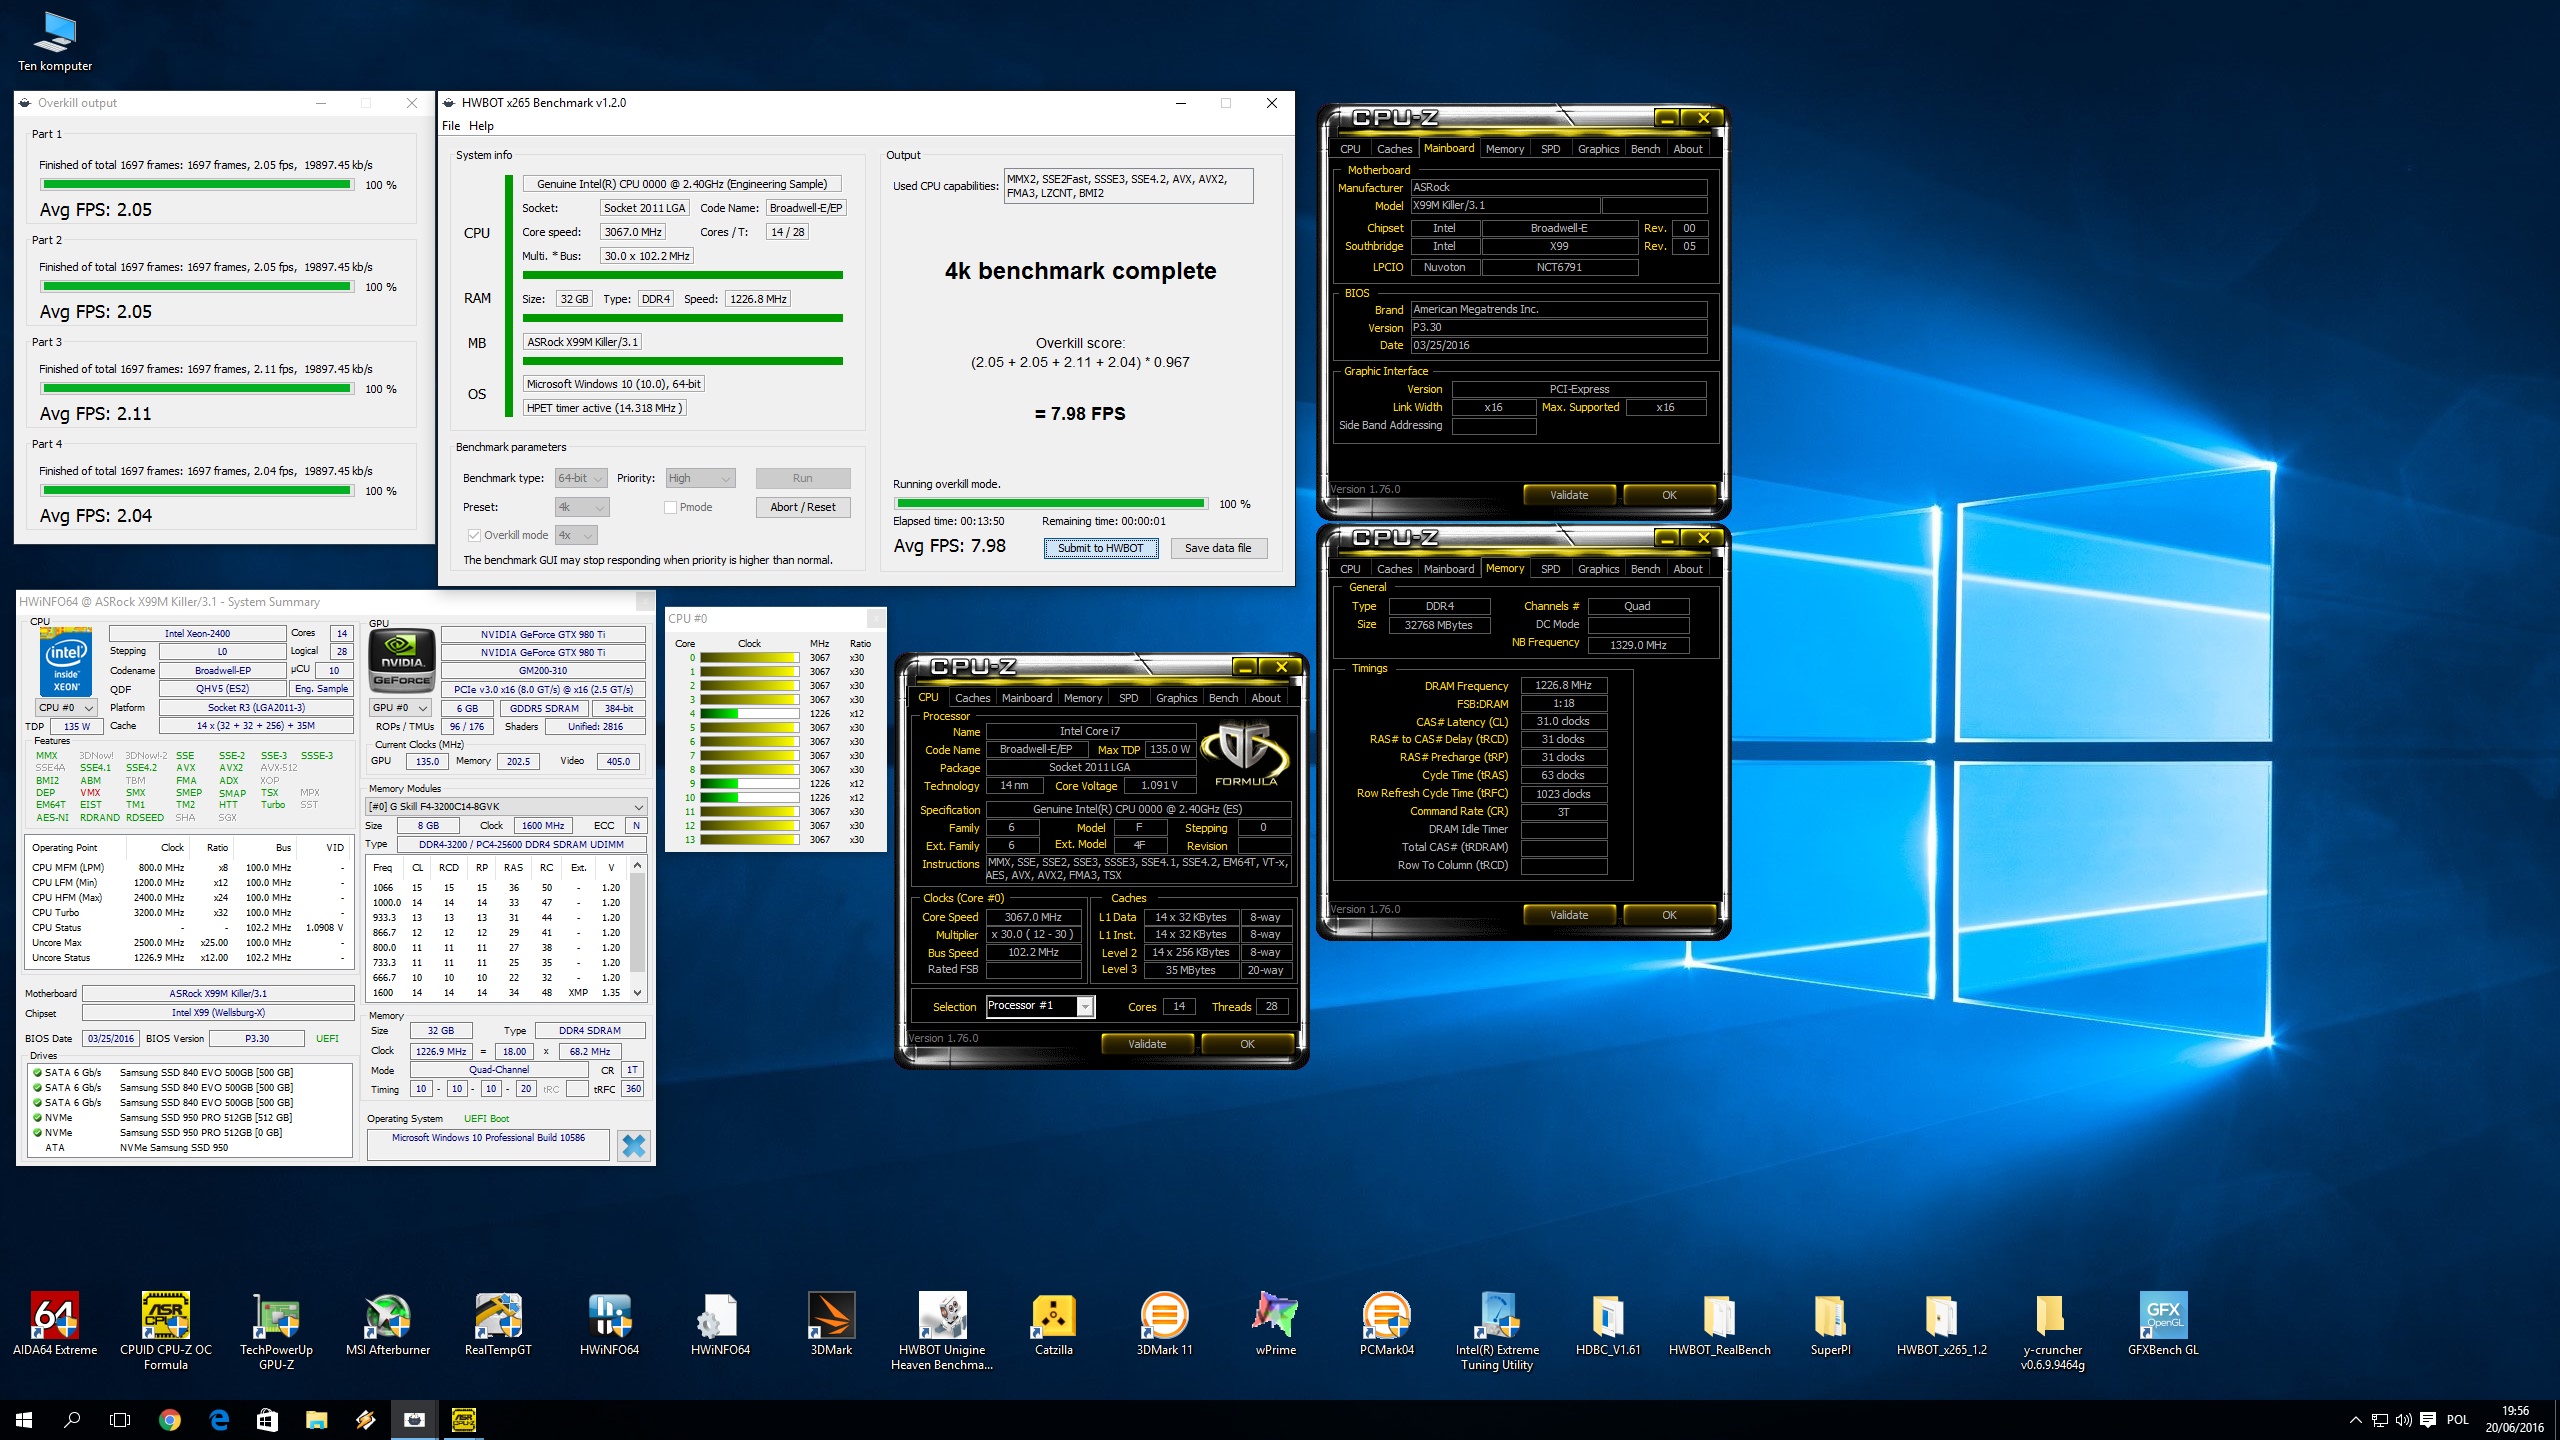Open HWBOT_x265_1.2 folder icon

point(1941,1325)
